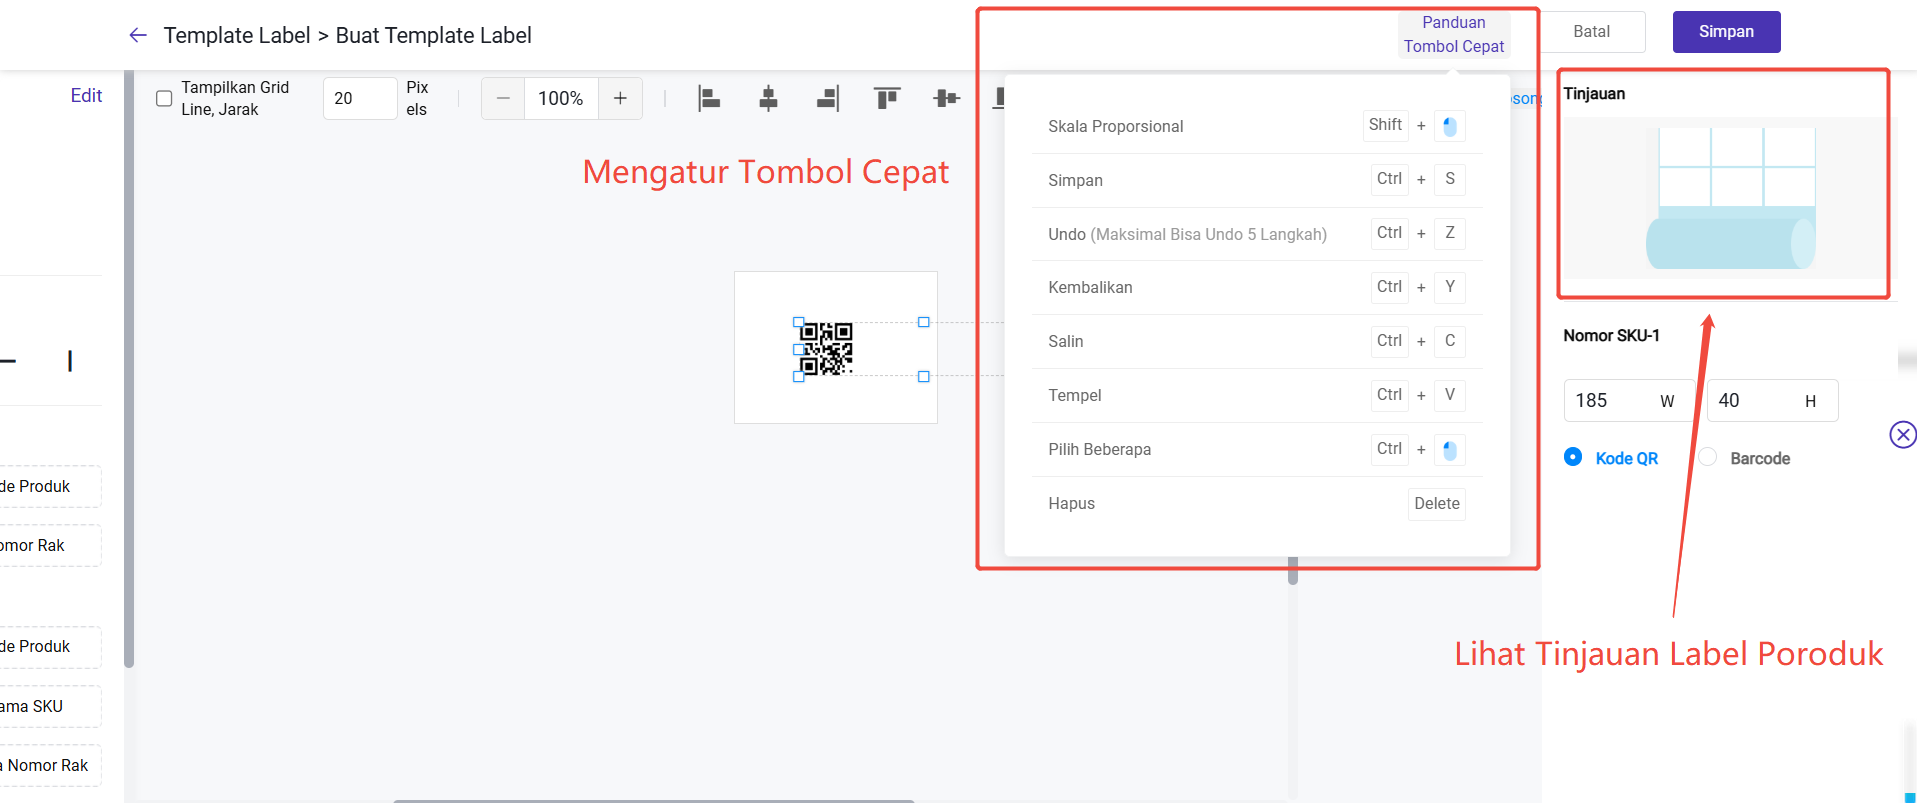
Task: Enable the Tampilkan Grid Line checkbox
Action: click(x=164, y=98)
